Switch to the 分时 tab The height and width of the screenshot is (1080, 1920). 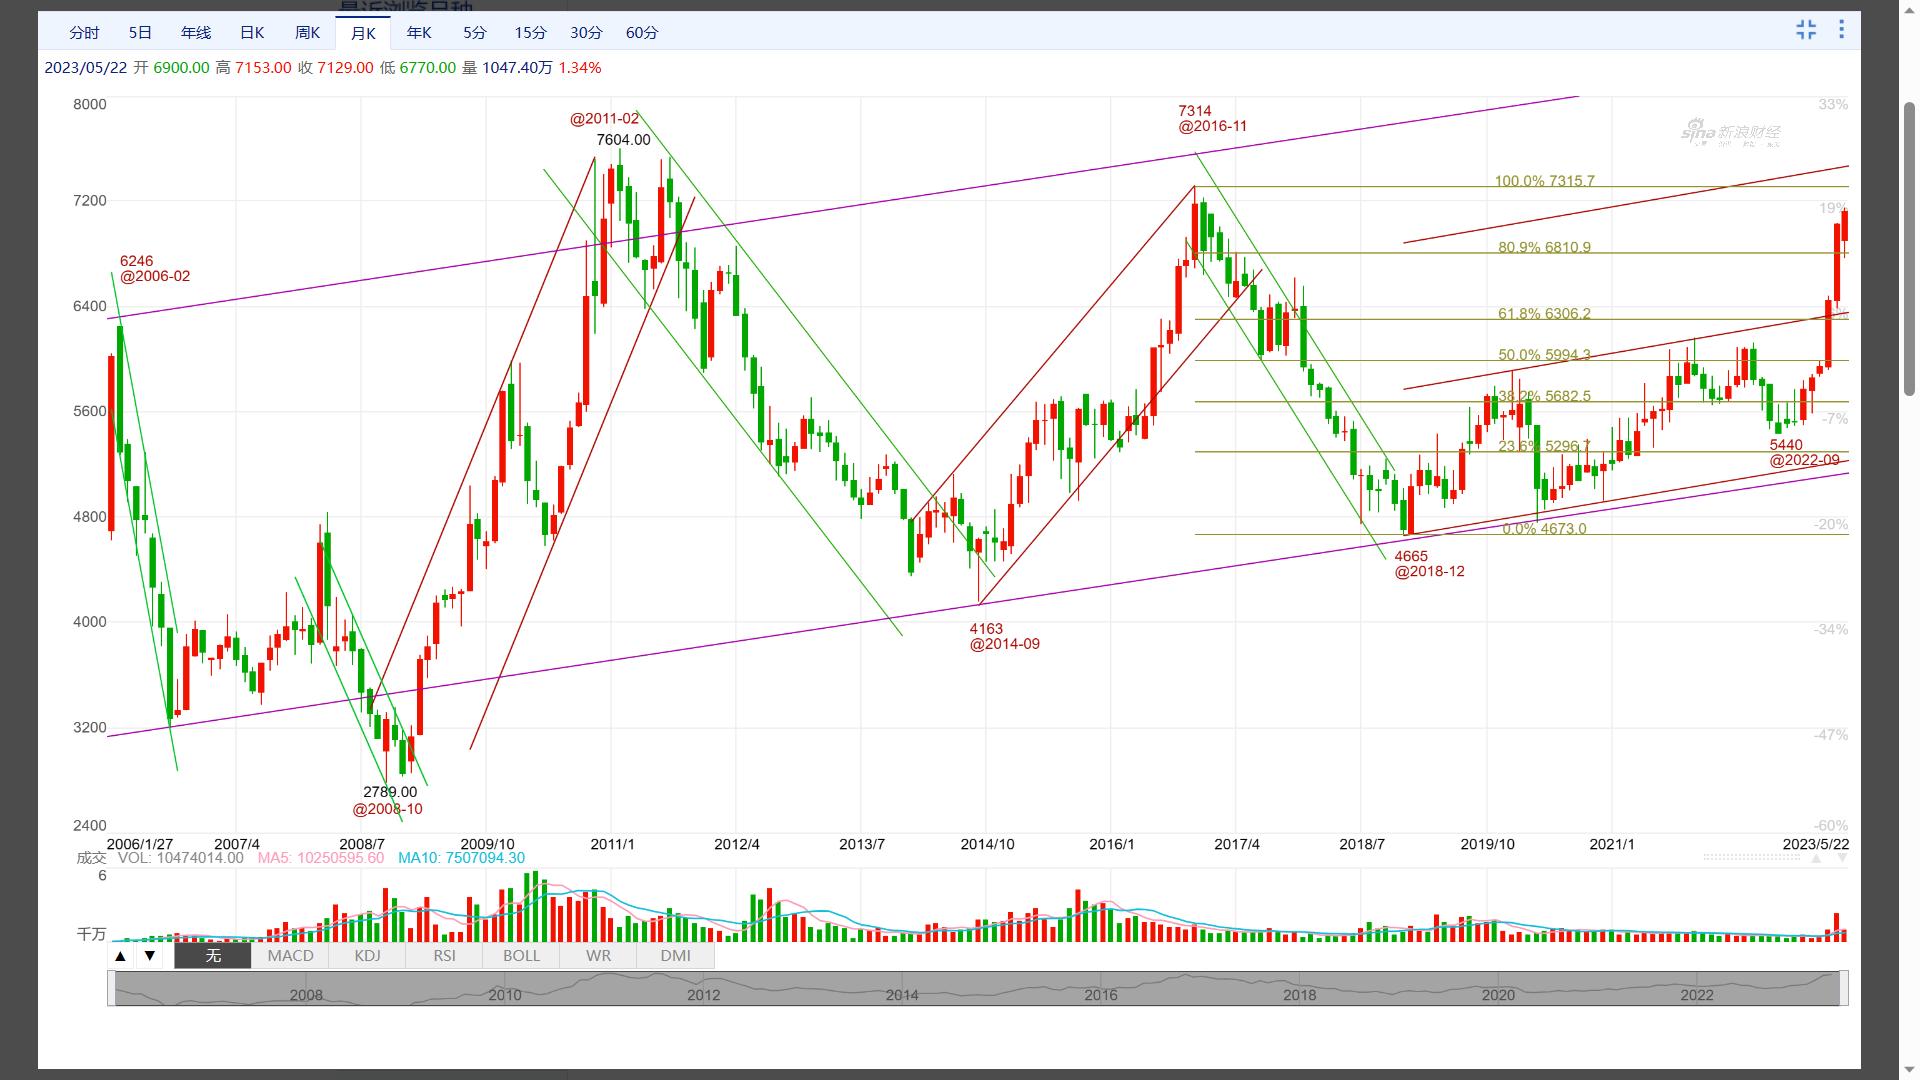tap(84, 33)
